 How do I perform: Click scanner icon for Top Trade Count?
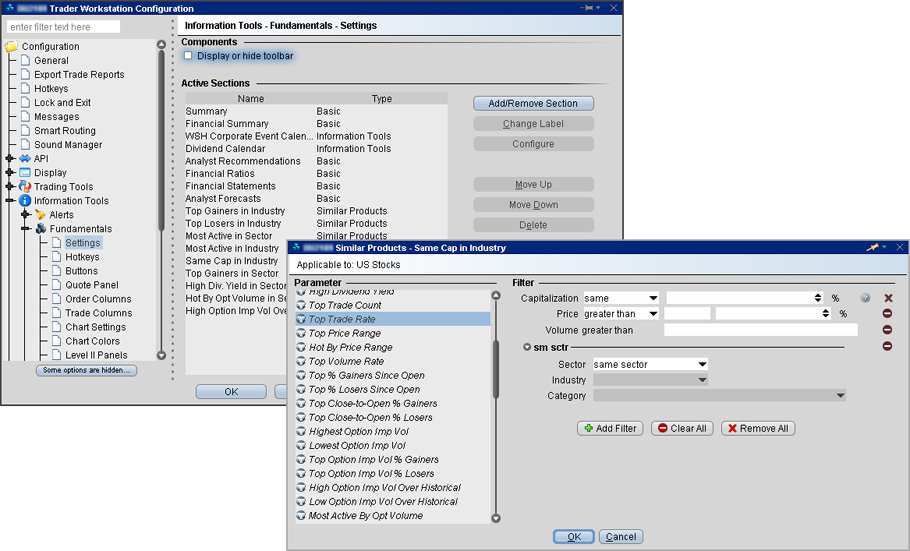[301, 305]
